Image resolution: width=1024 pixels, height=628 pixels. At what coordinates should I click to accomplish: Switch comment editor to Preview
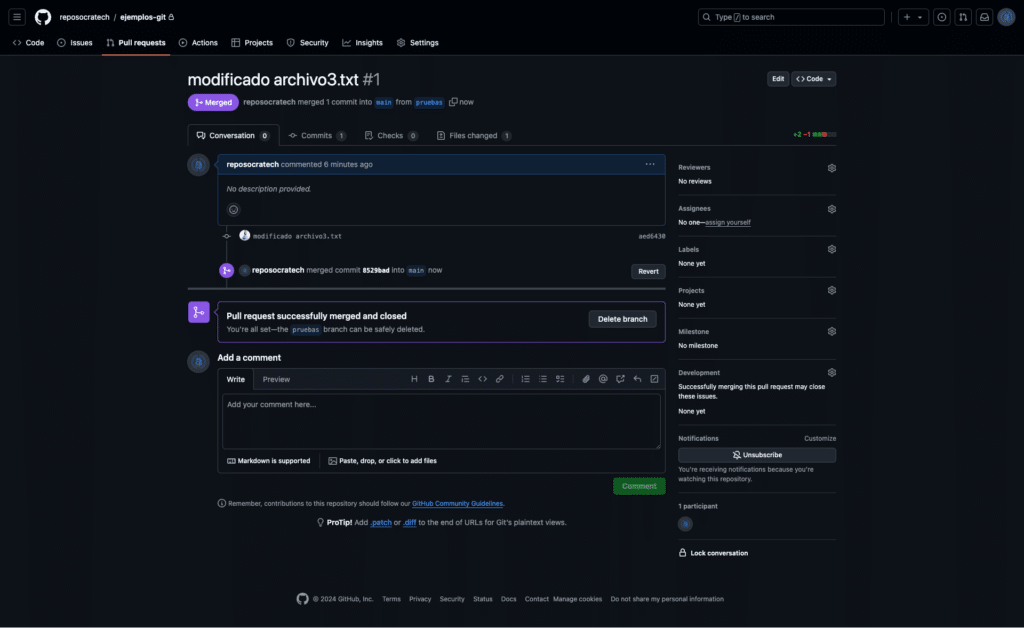(276, 379)
